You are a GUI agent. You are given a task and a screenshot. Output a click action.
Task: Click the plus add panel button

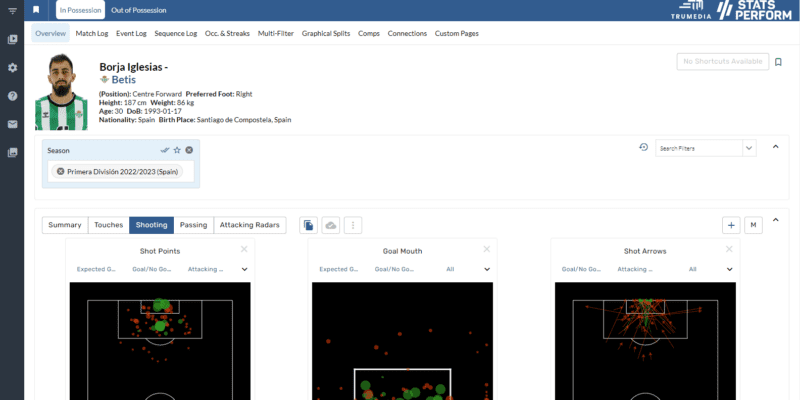pyautogui.click(x=731, y=225)
